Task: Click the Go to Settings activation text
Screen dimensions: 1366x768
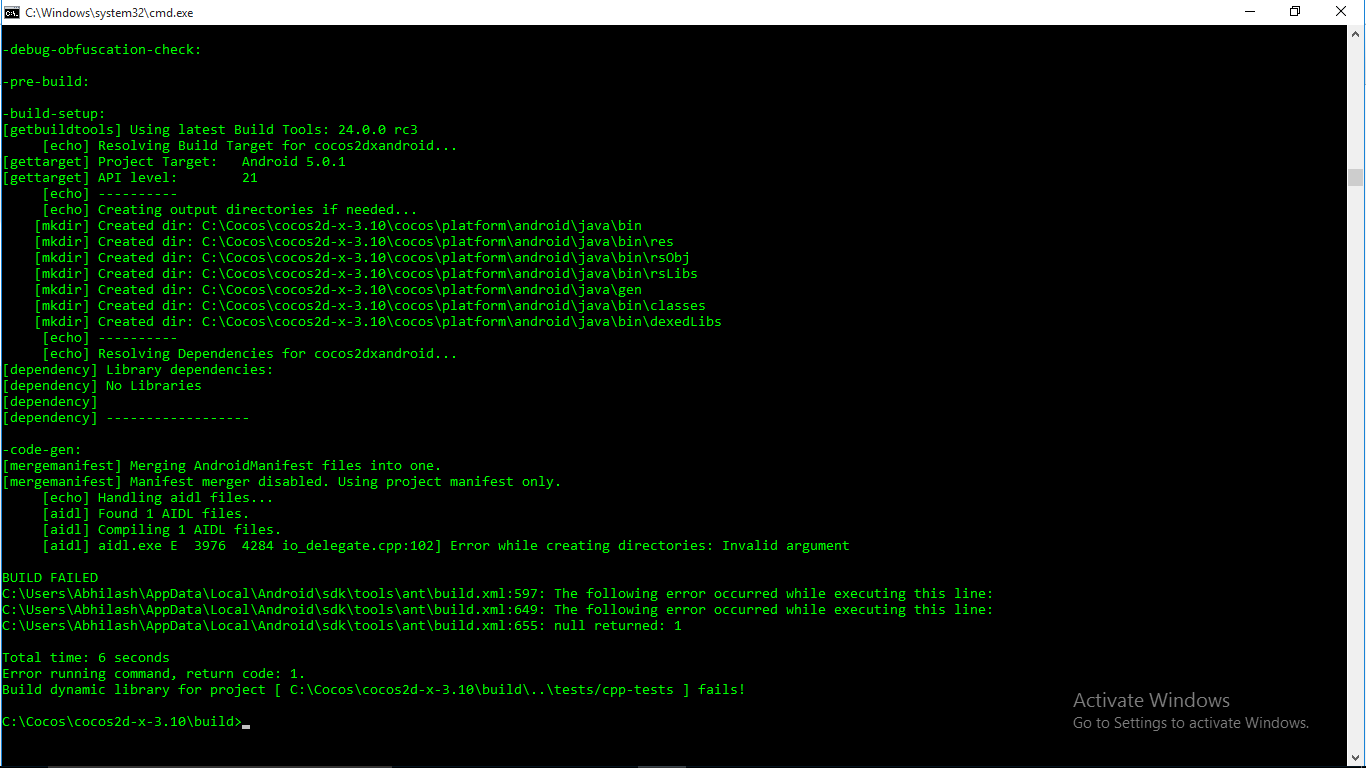Action: click(1190, 723)
